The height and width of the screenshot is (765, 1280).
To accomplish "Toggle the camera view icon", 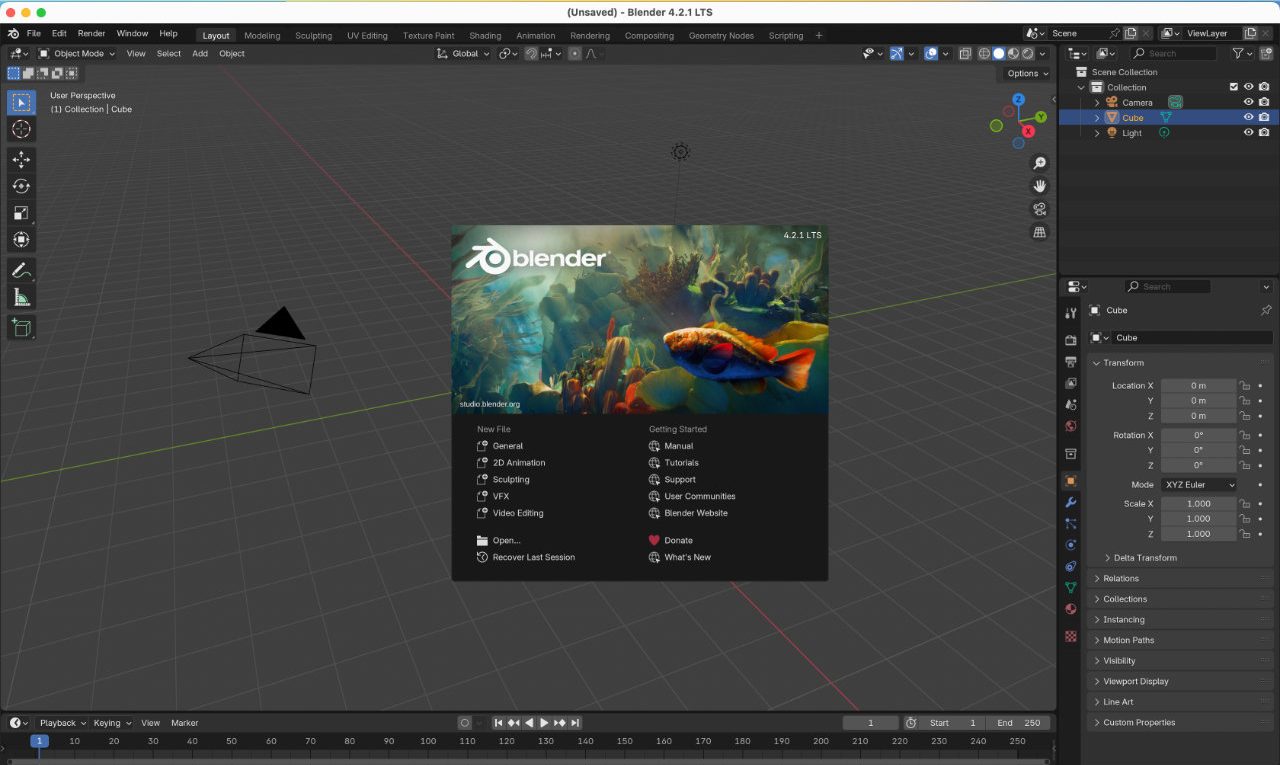I will (x=1040, y=209).
